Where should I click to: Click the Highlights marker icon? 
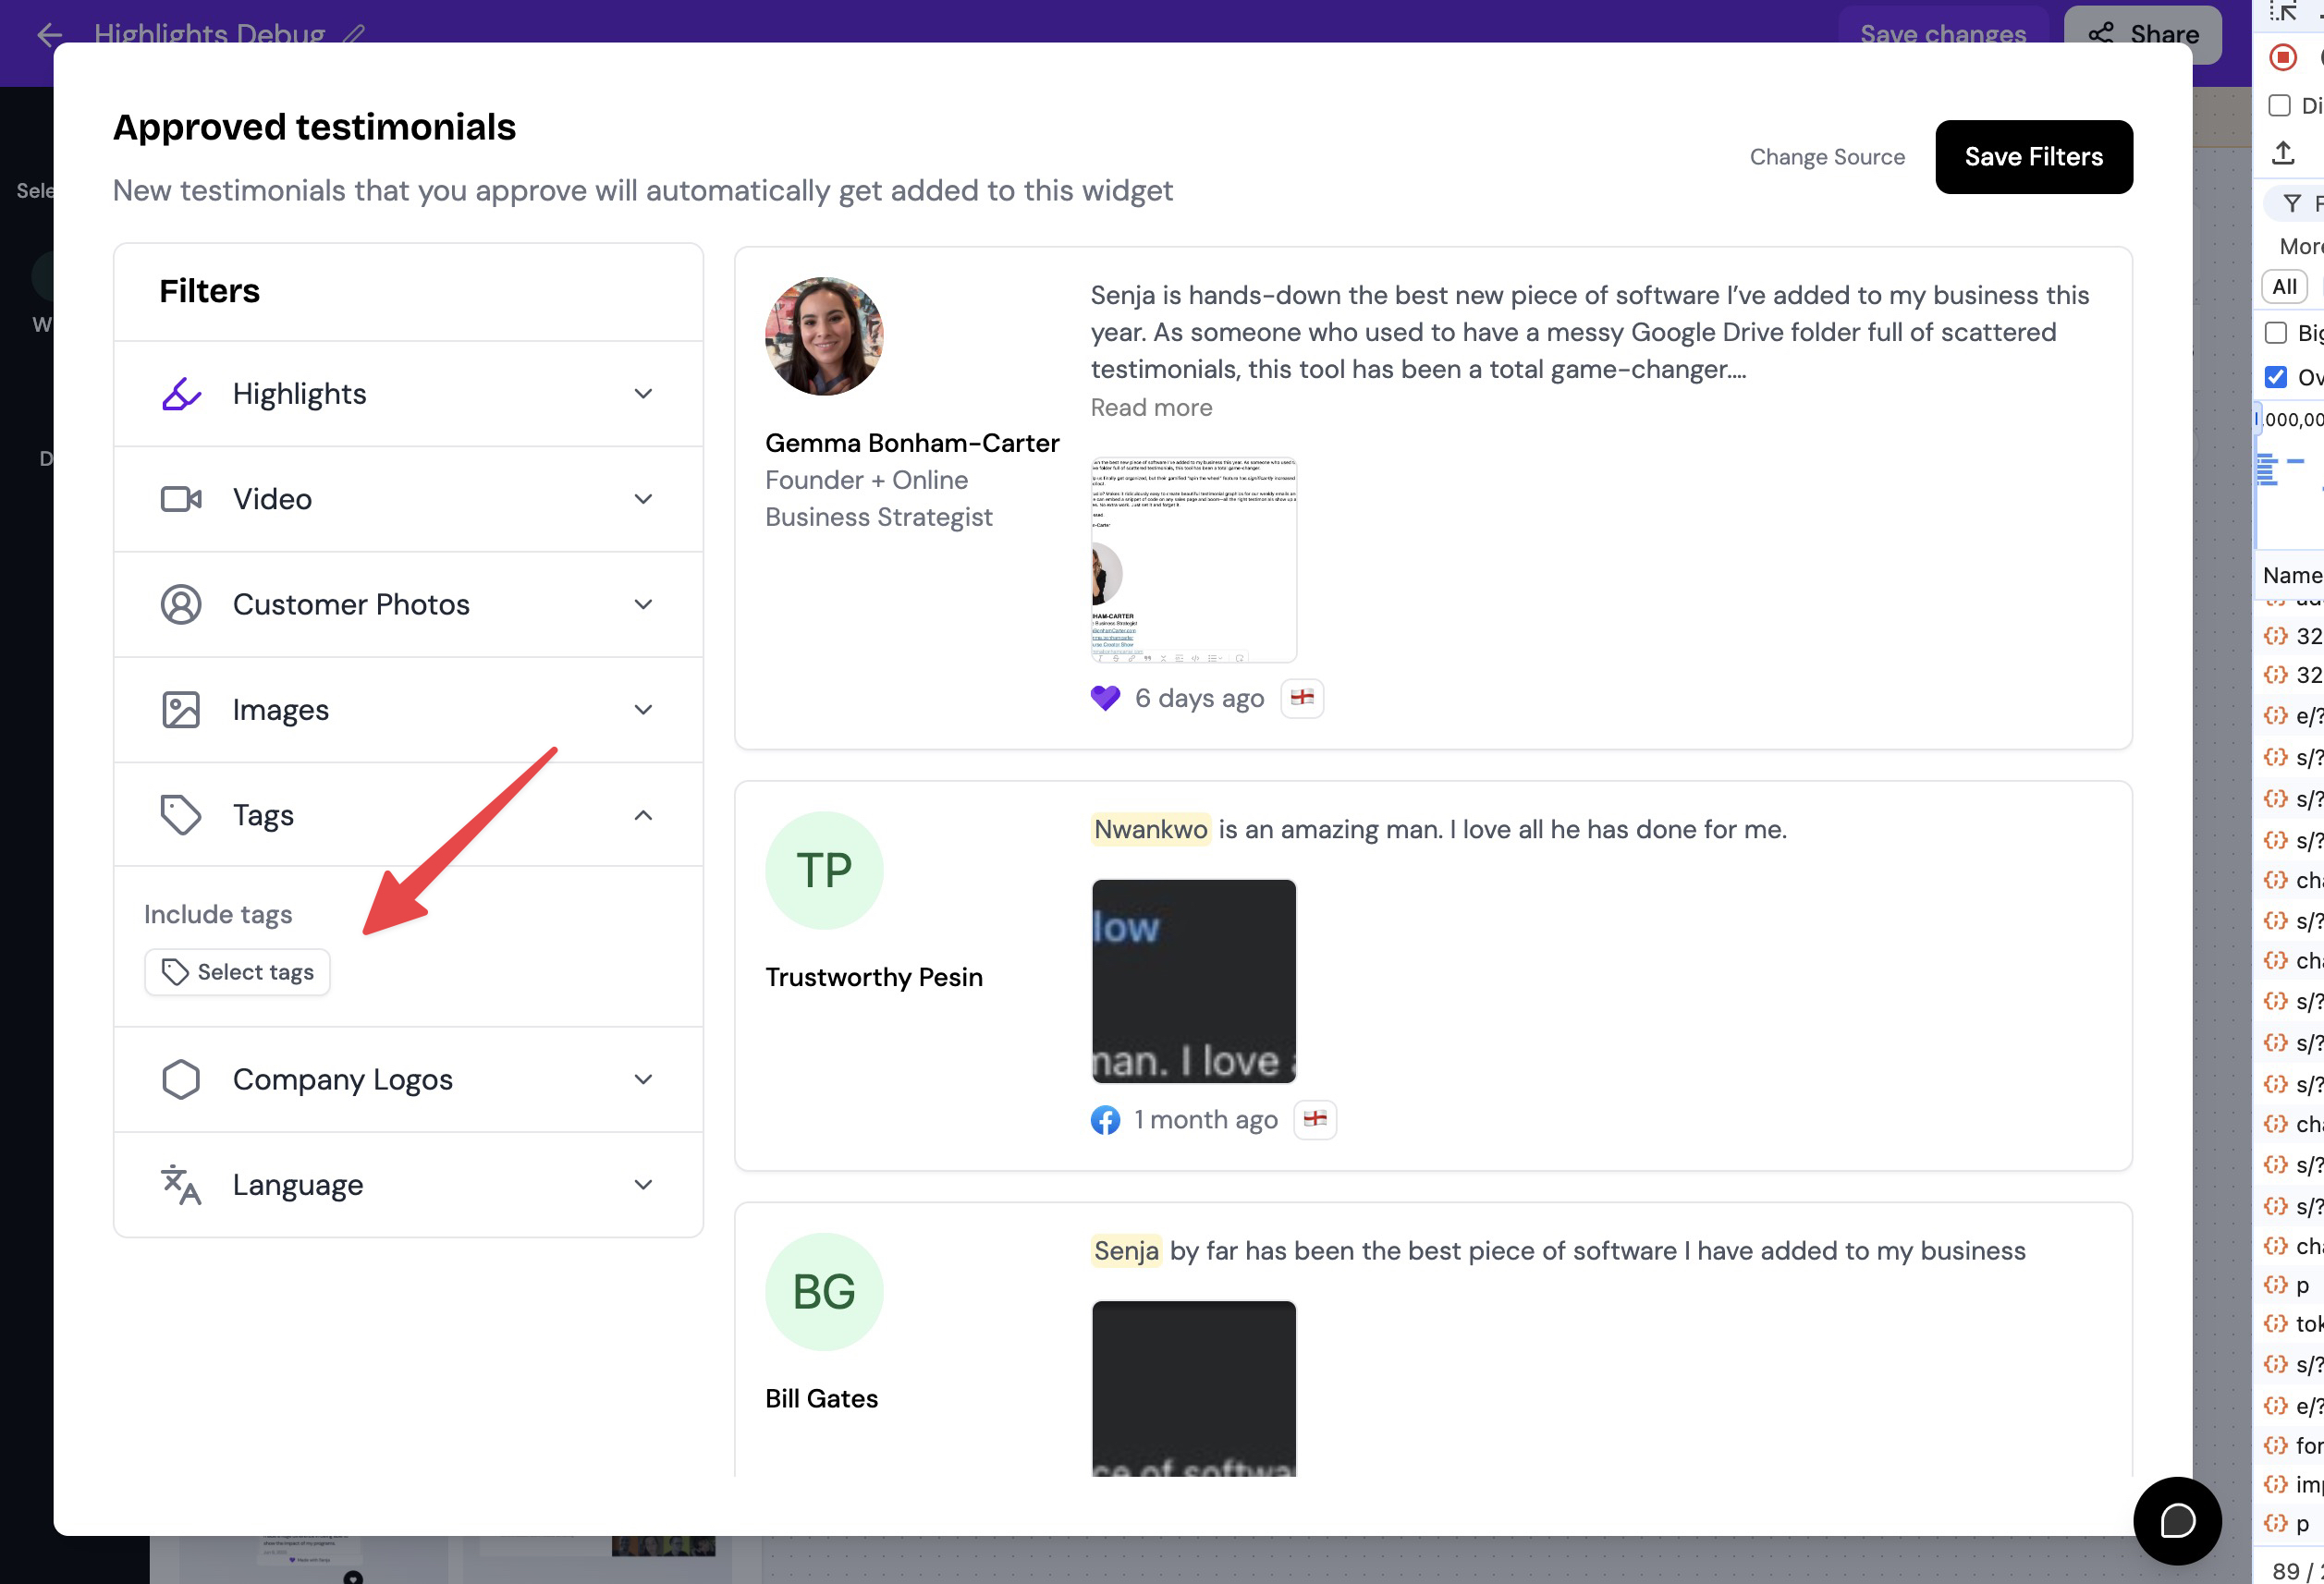(181, 394)
